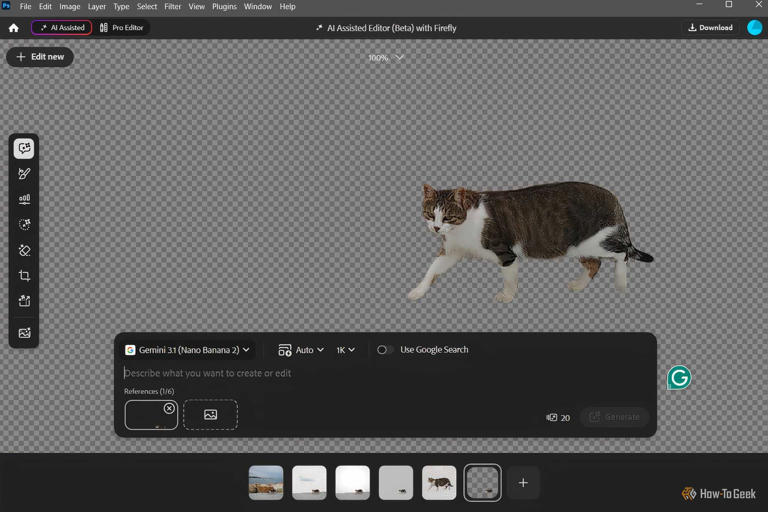Open the Filter menu
The width and height of the screenshot is (768, 512).
(172, 6)
